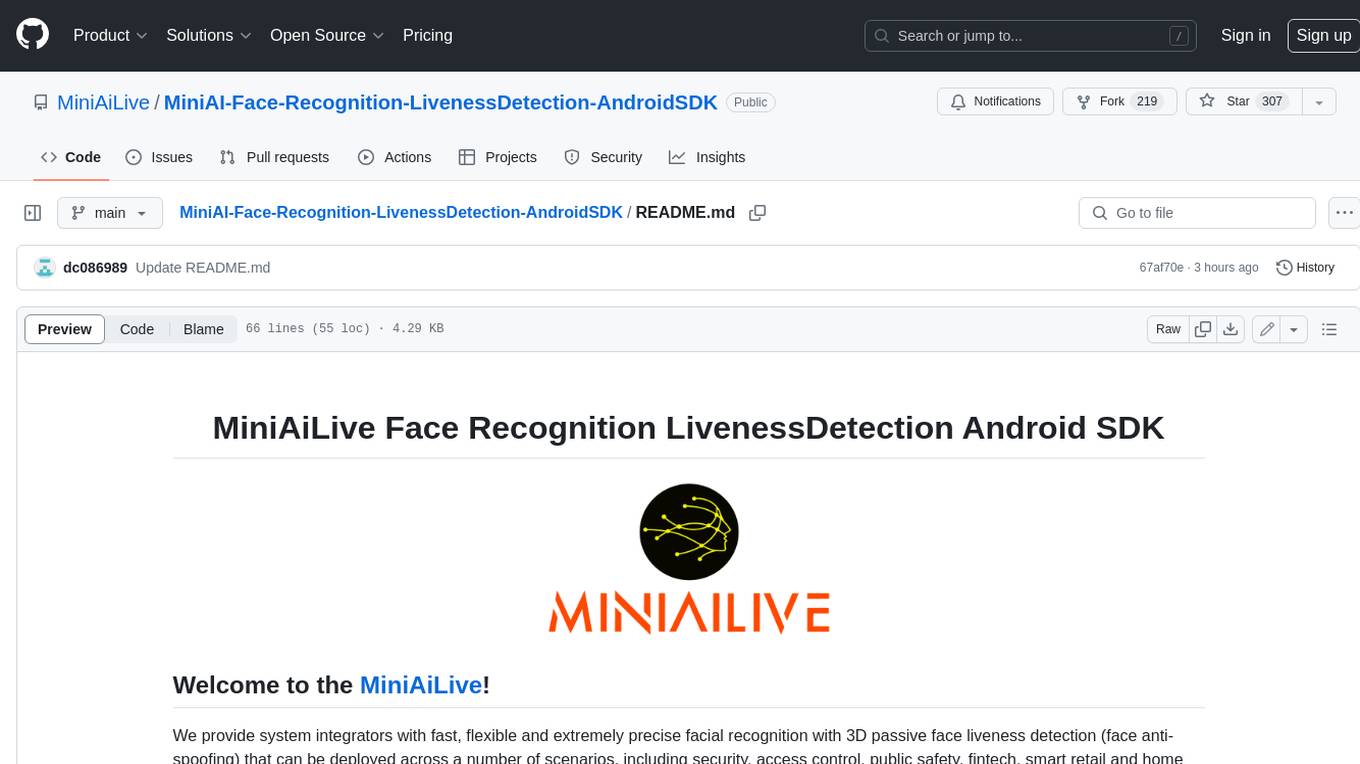Open the star lists dropdown arrow

[1319, 101]
